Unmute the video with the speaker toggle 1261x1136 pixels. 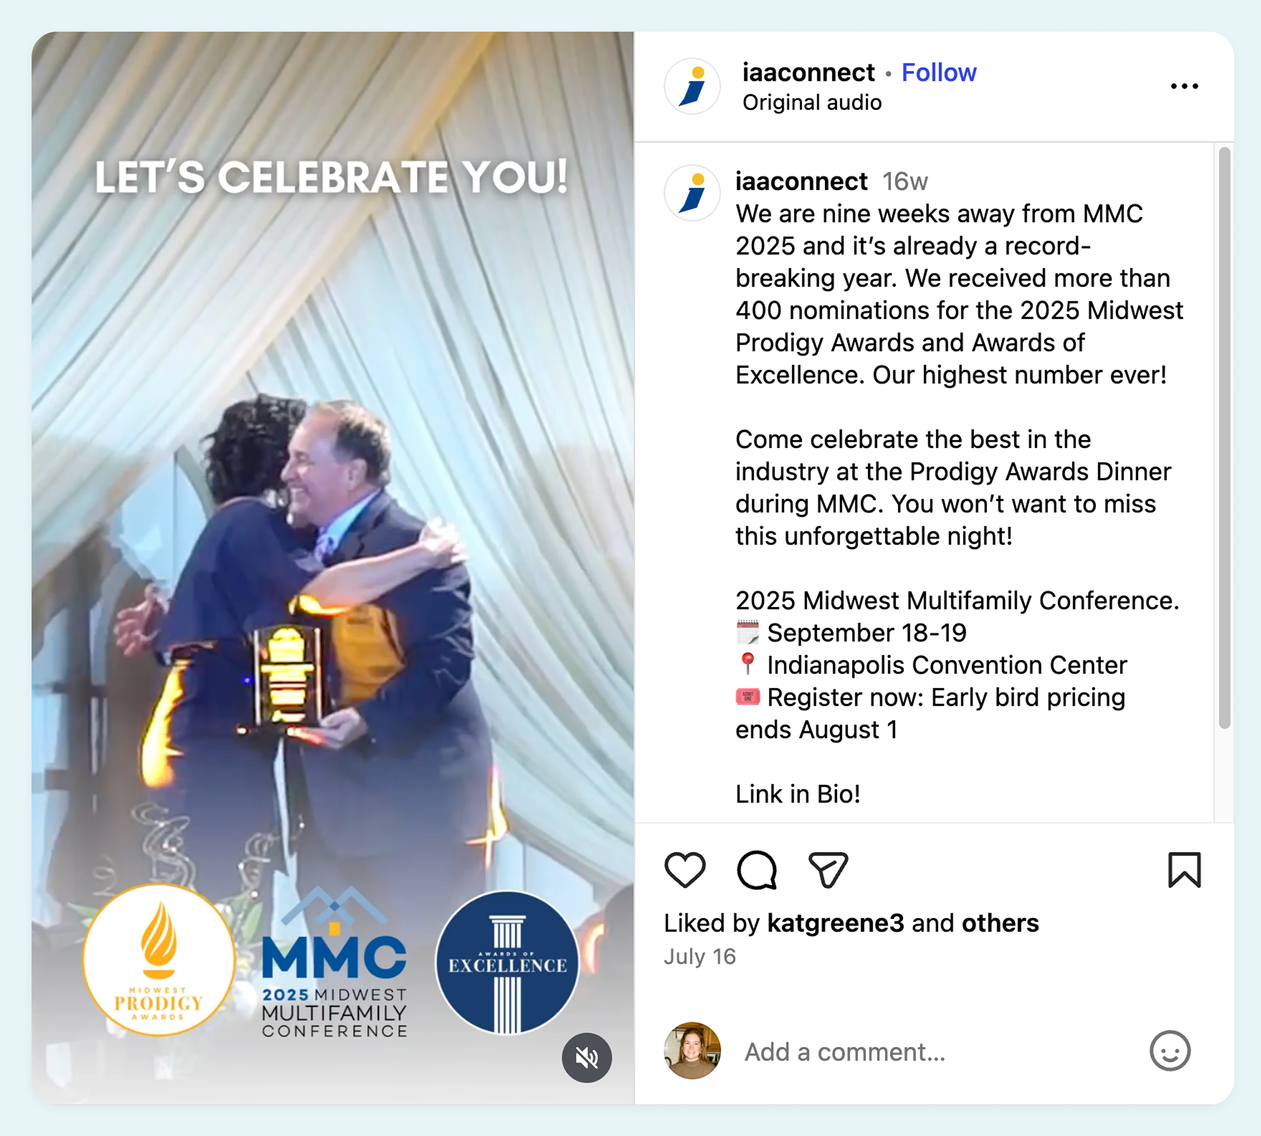click(587, 1057)
